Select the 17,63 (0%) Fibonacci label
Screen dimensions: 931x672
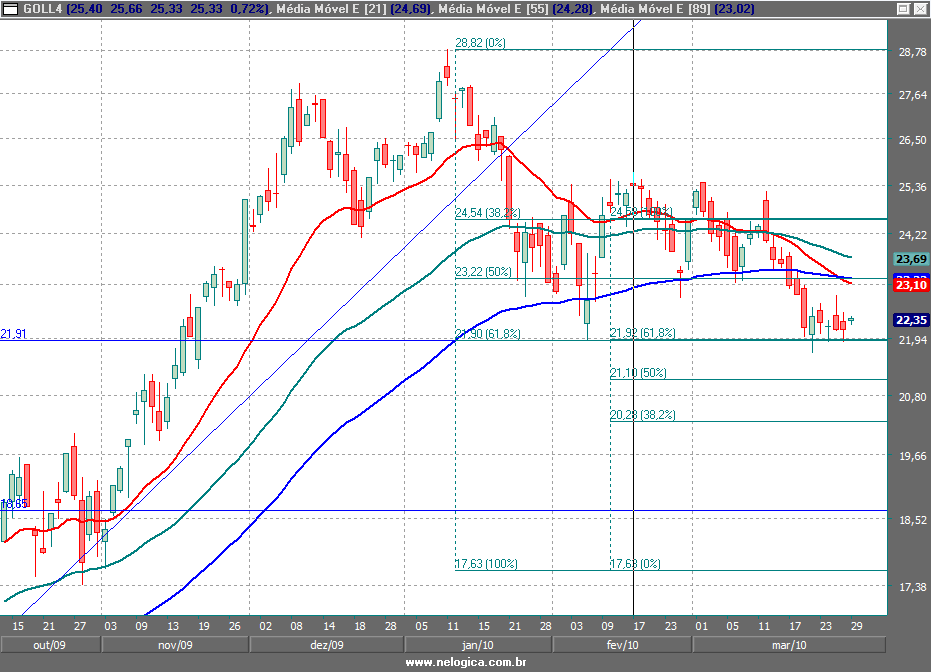tap(635, 563)
